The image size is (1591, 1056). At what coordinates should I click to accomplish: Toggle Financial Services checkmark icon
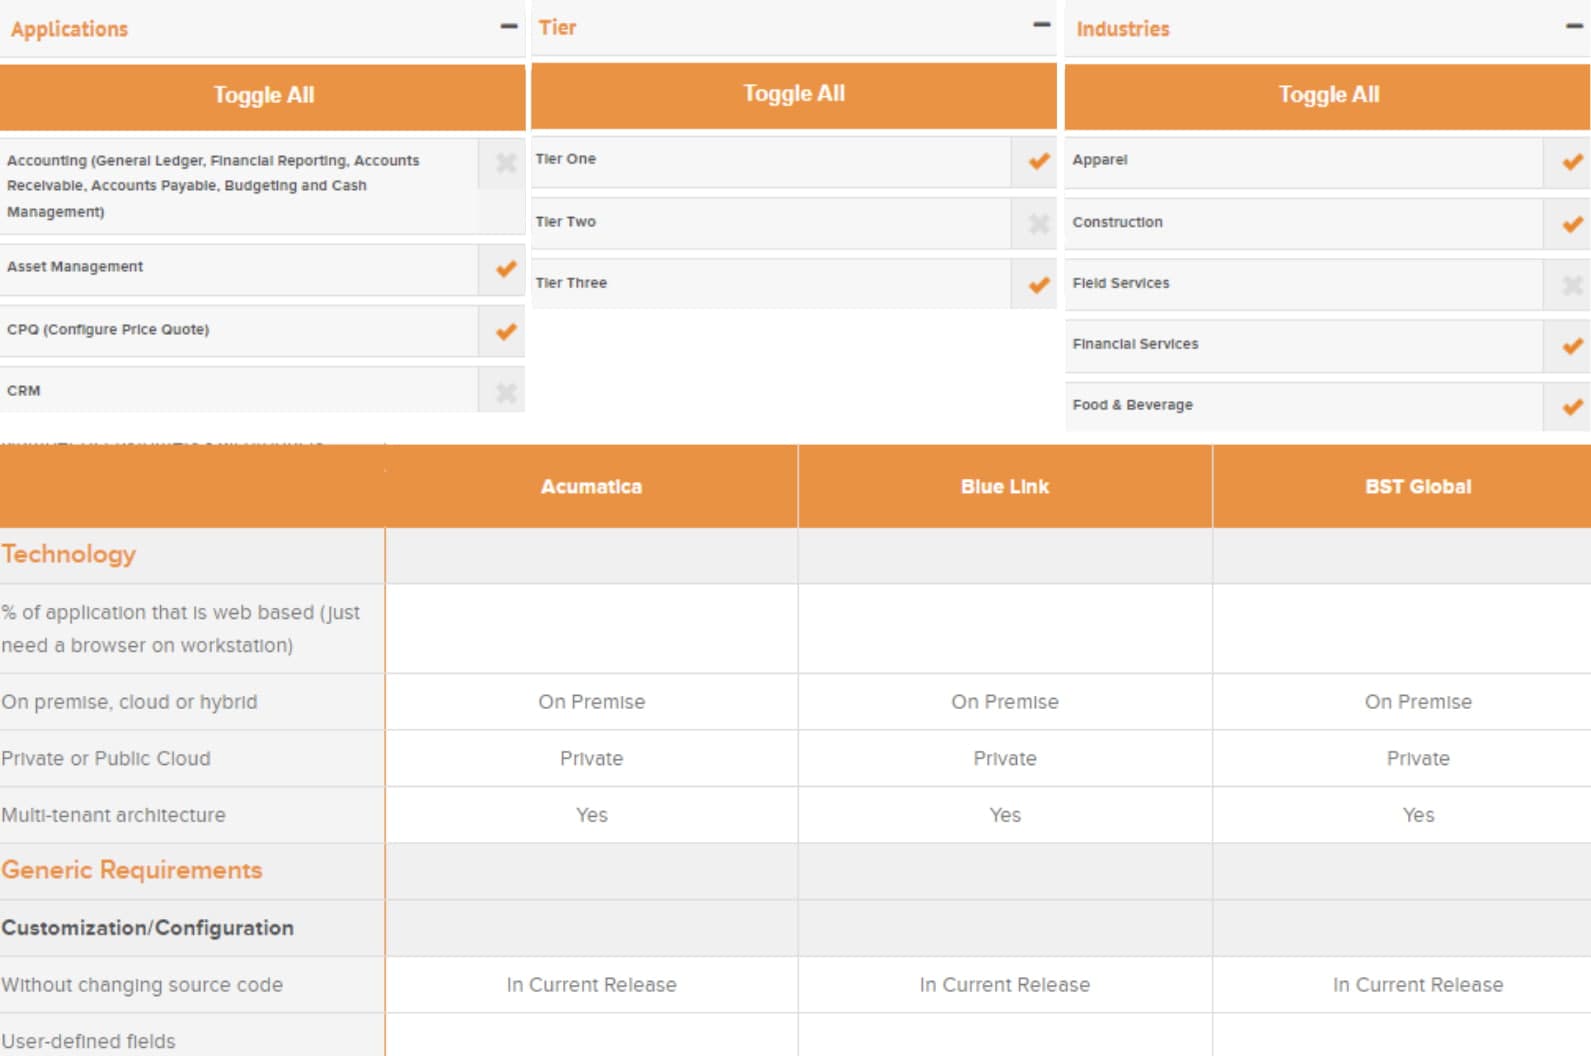1571,346
